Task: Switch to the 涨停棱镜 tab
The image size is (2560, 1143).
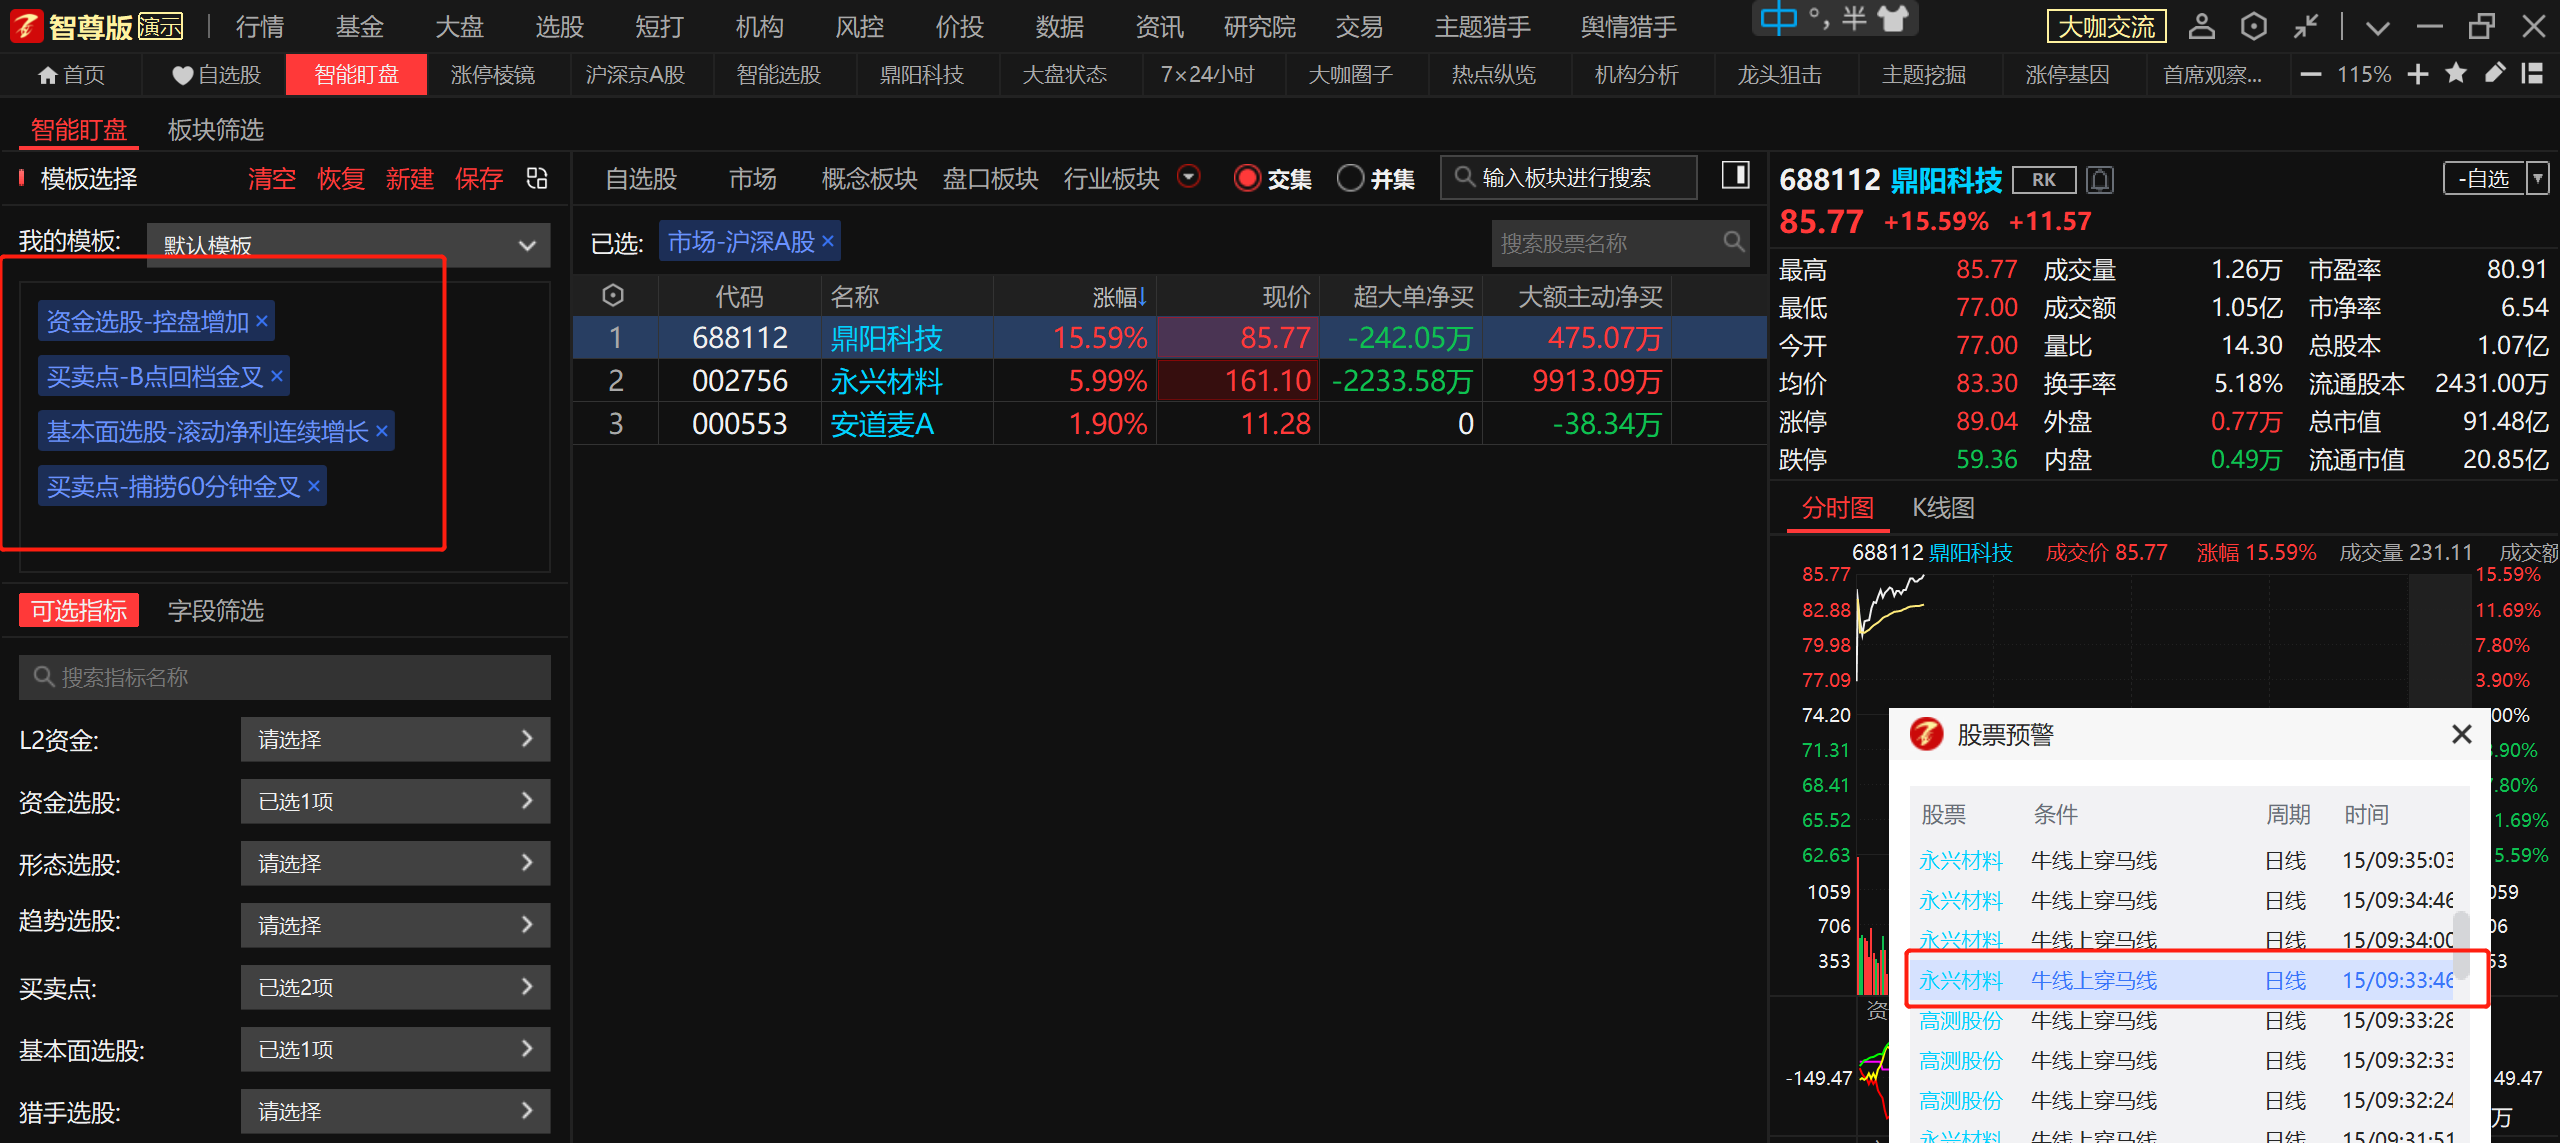Action: (493, 75)
